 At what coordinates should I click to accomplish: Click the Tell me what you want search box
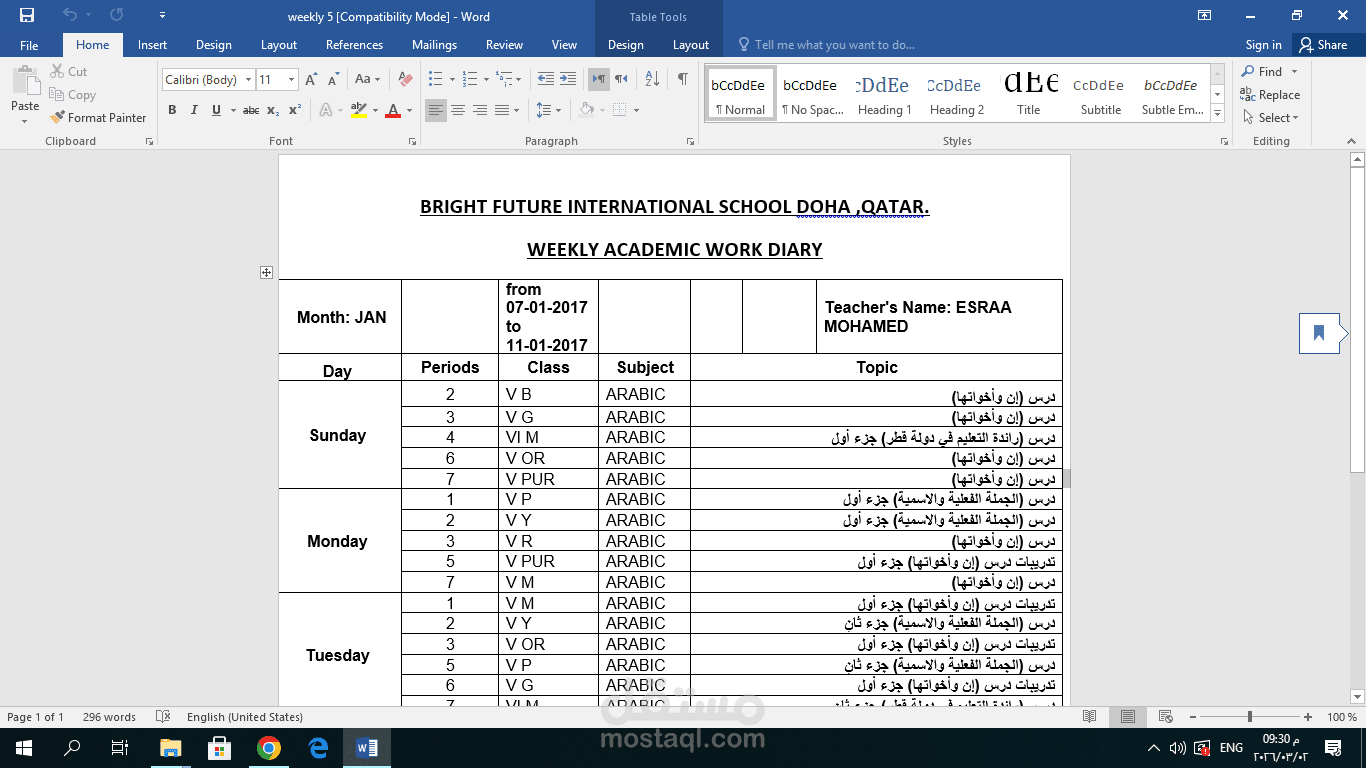coord(834,45)
